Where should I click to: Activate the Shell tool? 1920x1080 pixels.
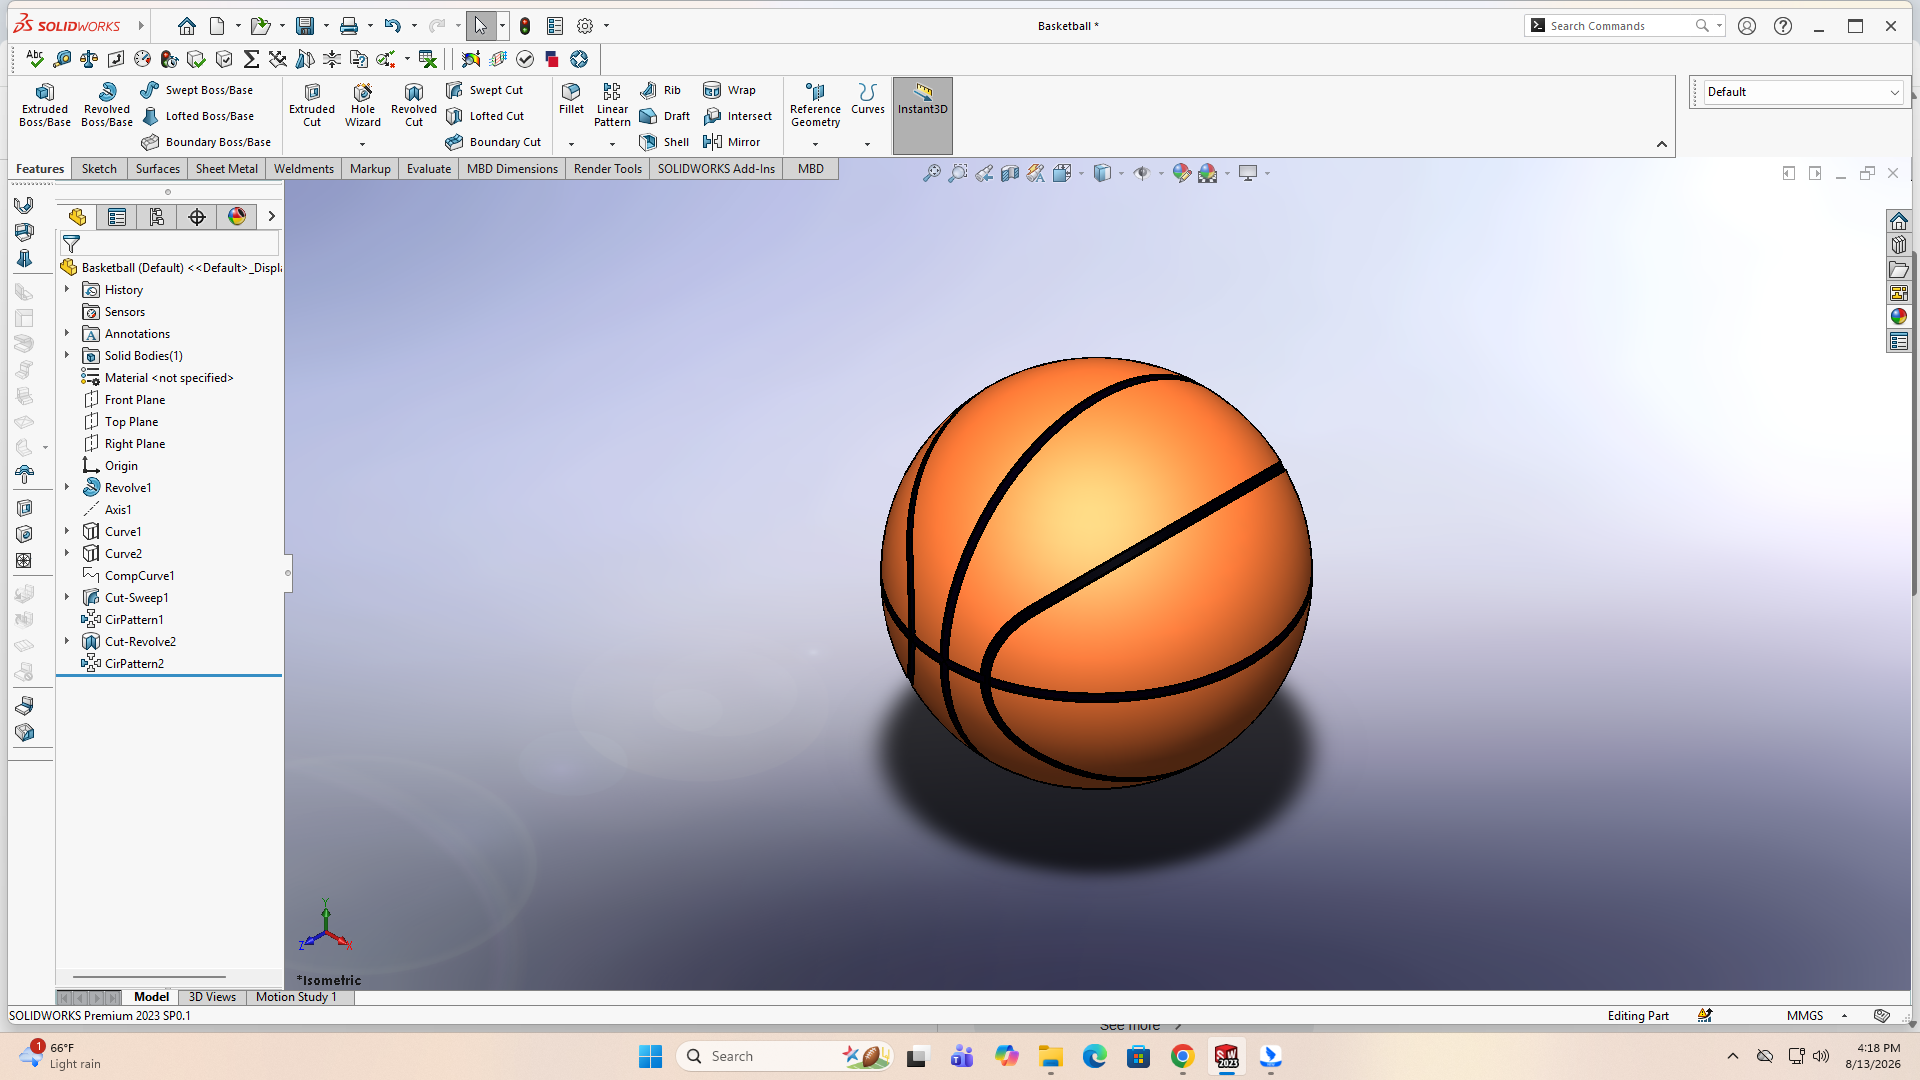664,142
